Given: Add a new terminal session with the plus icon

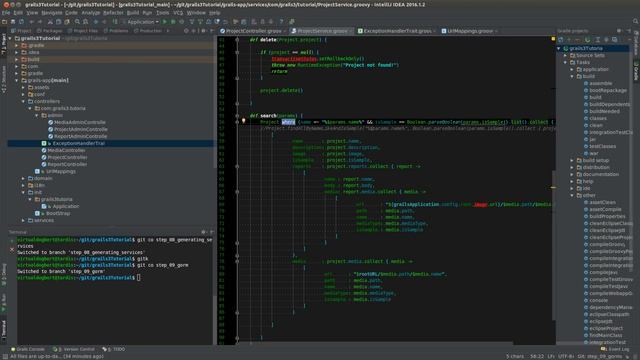Looking at the screenshot, I should 12,241.
